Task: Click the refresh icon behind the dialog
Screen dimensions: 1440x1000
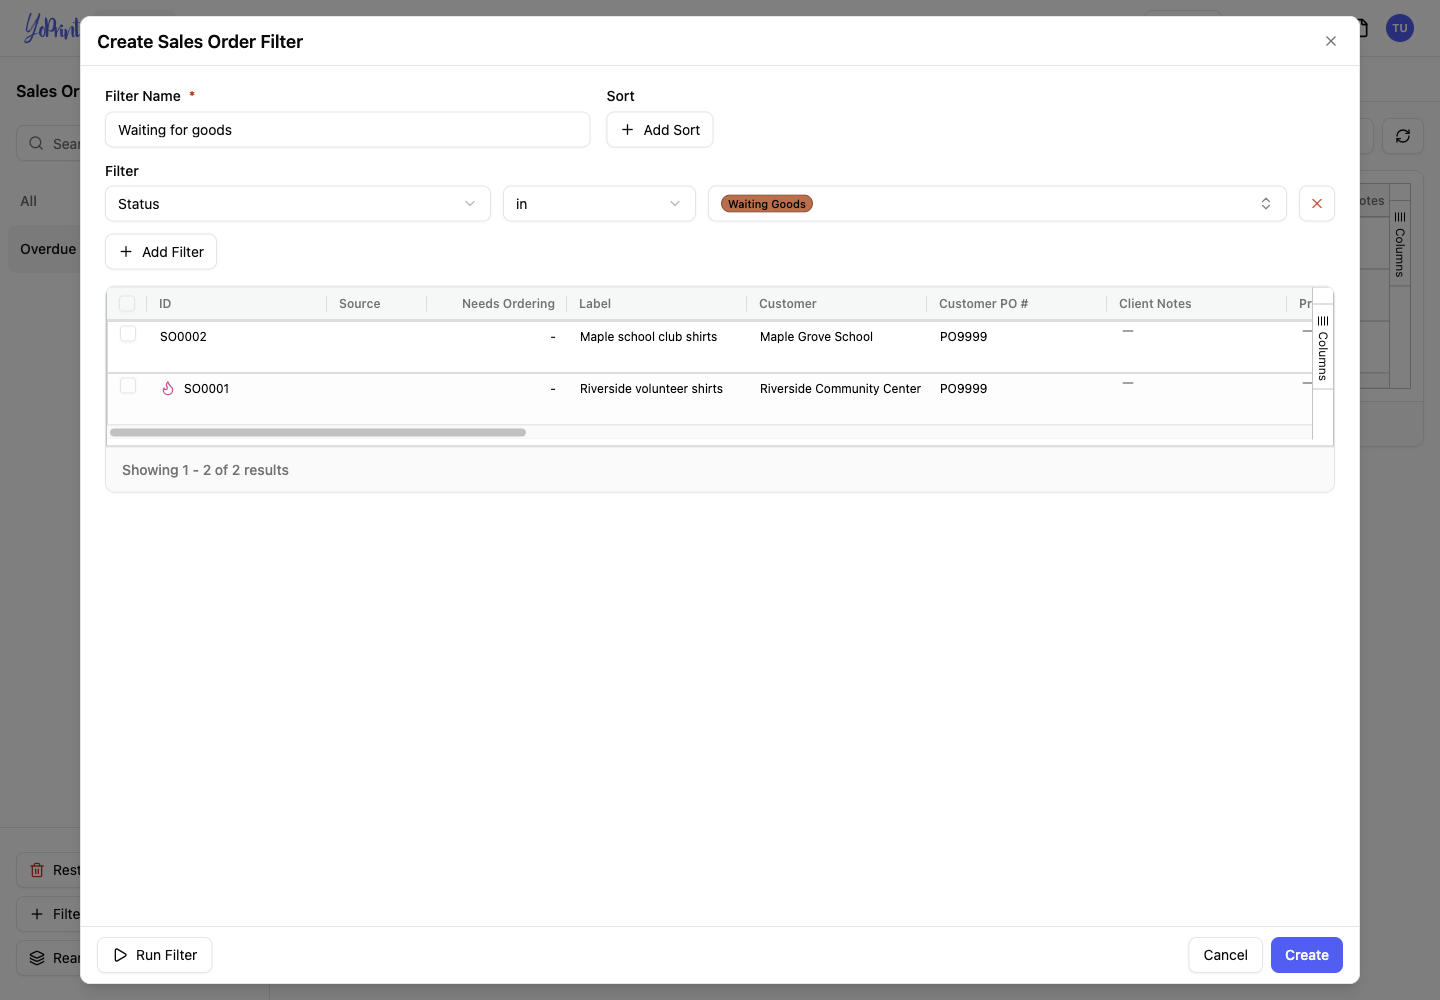Action: tap(1403, 136)
